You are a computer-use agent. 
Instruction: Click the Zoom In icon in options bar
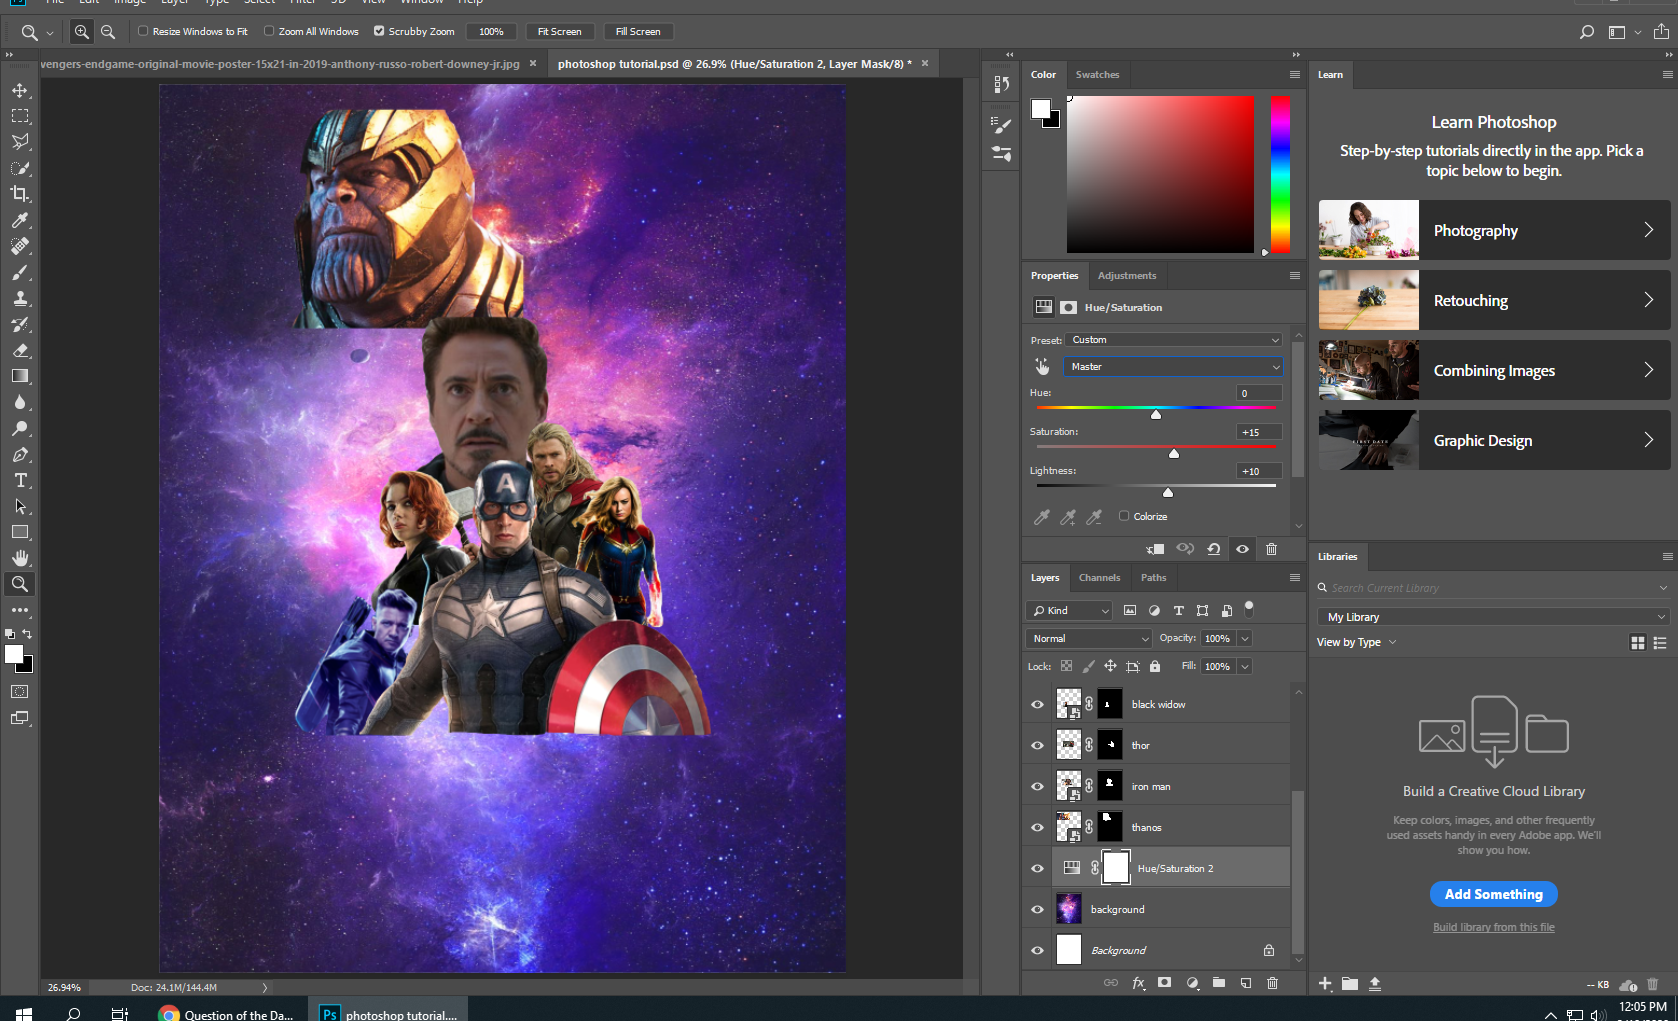[82, 32]
